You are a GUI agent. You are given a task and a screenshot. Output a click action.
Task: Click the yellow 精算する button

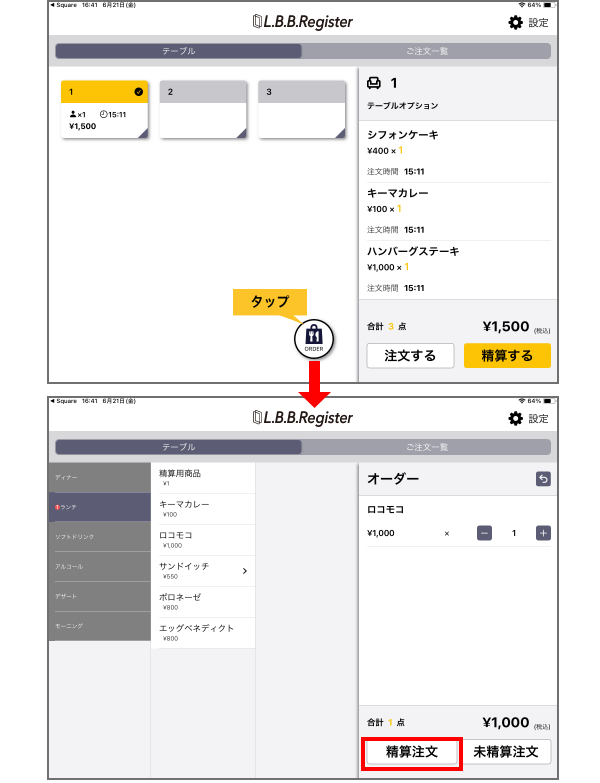click(x=507, y=355)
